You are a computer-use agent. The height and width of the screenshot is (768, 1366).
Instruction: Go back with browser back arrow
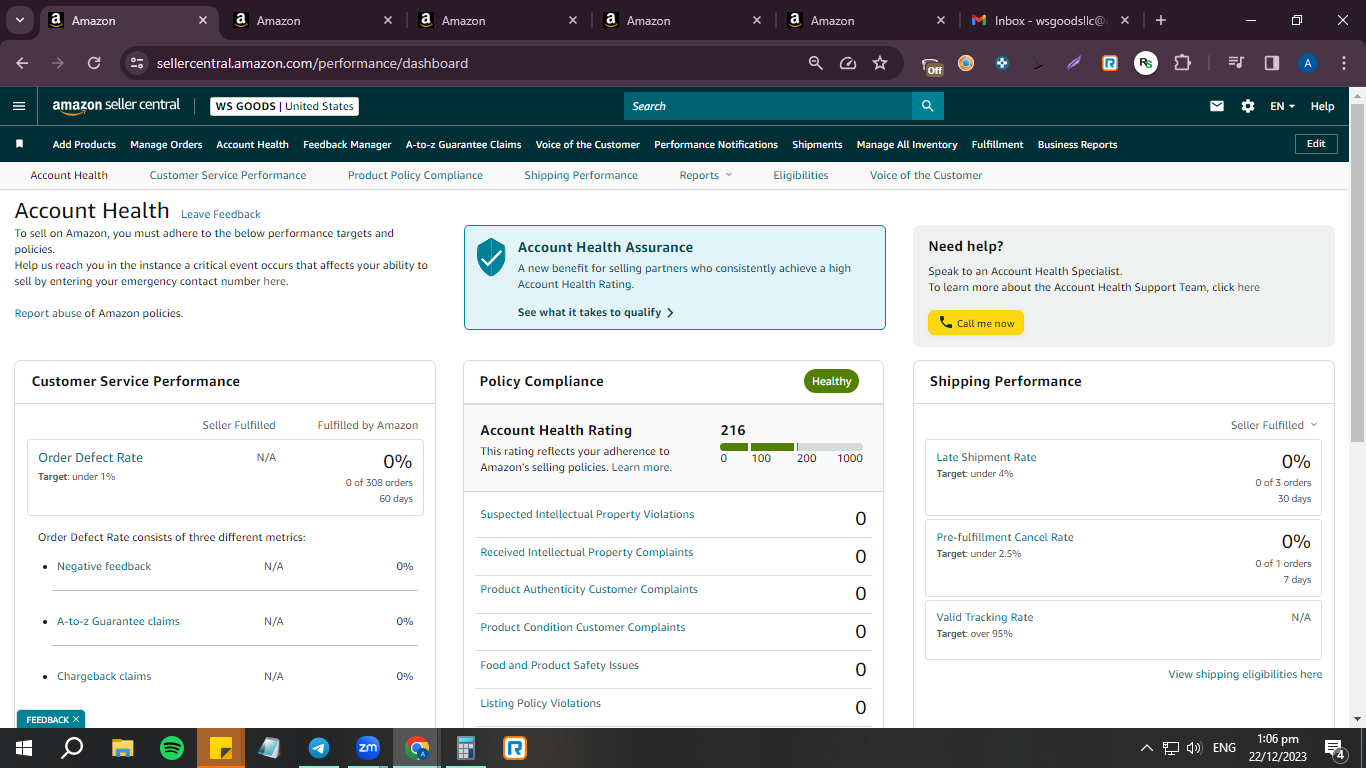(22, 63)
